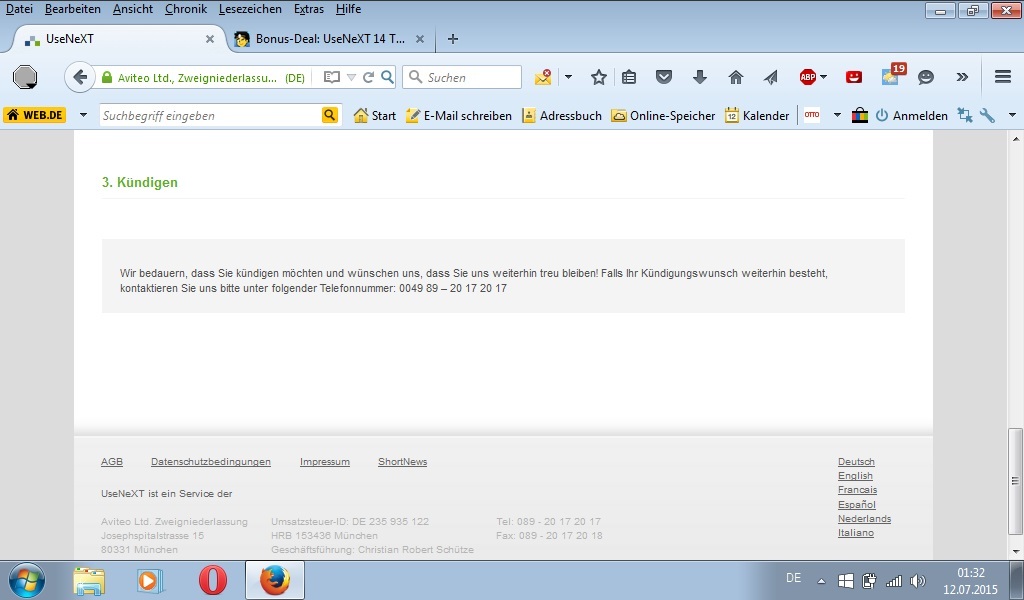Click E-Mail schreiben

(x=458, y=116)
